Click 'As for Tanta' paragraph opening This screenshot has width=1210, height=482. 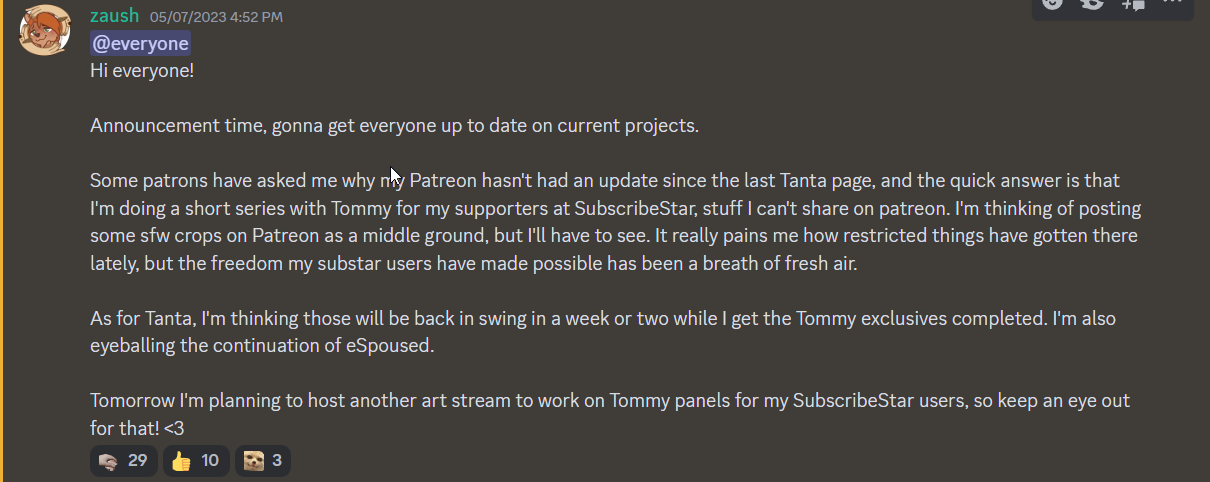[x=142, y=319]
